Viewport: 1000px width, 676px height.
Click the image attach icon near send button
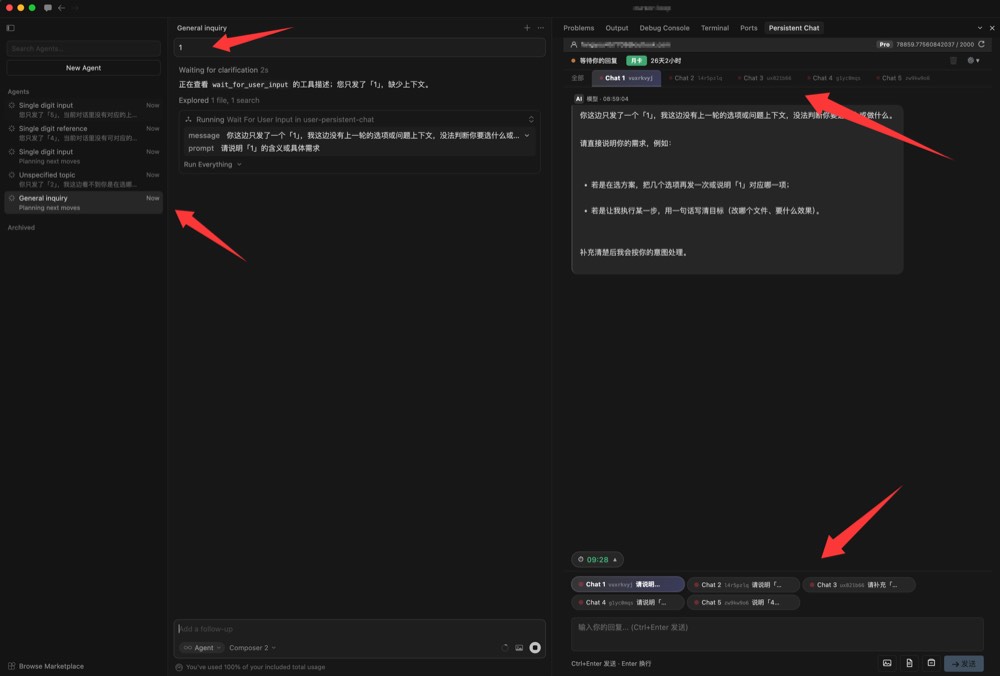coord(887,663)
